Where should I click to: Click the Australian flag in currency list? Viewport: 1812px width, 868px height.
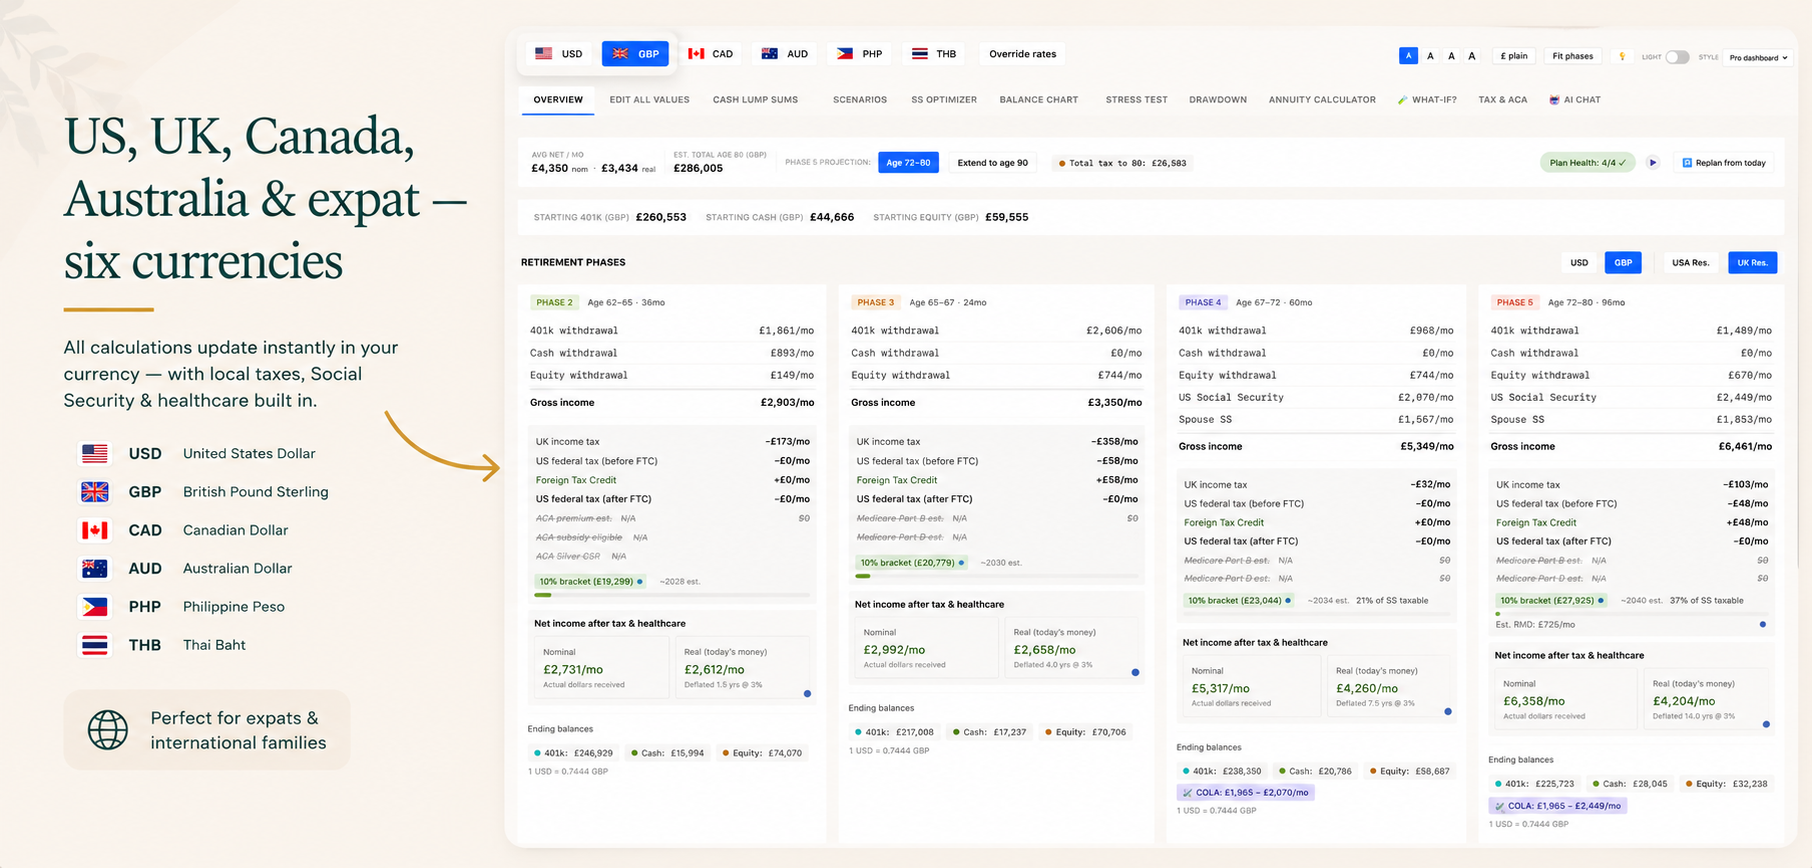pos(95,568)
